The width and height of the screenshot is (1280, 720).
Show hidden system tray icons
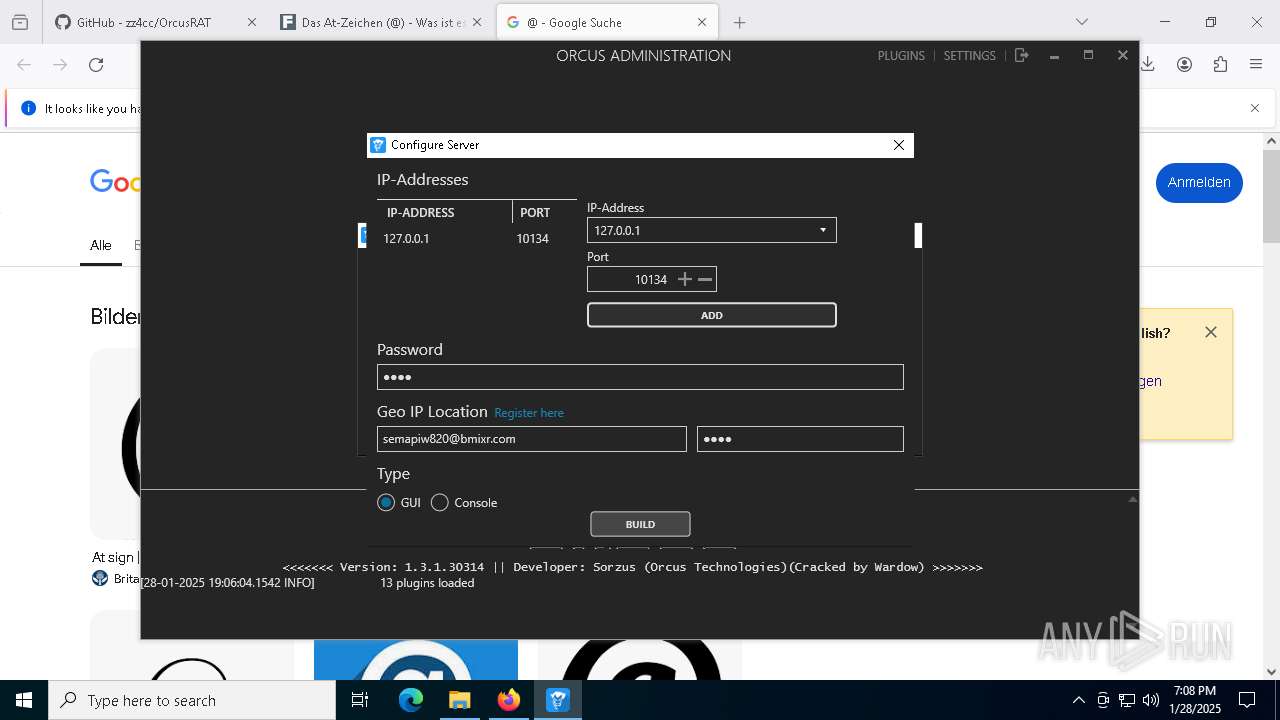coord(1078,700)
